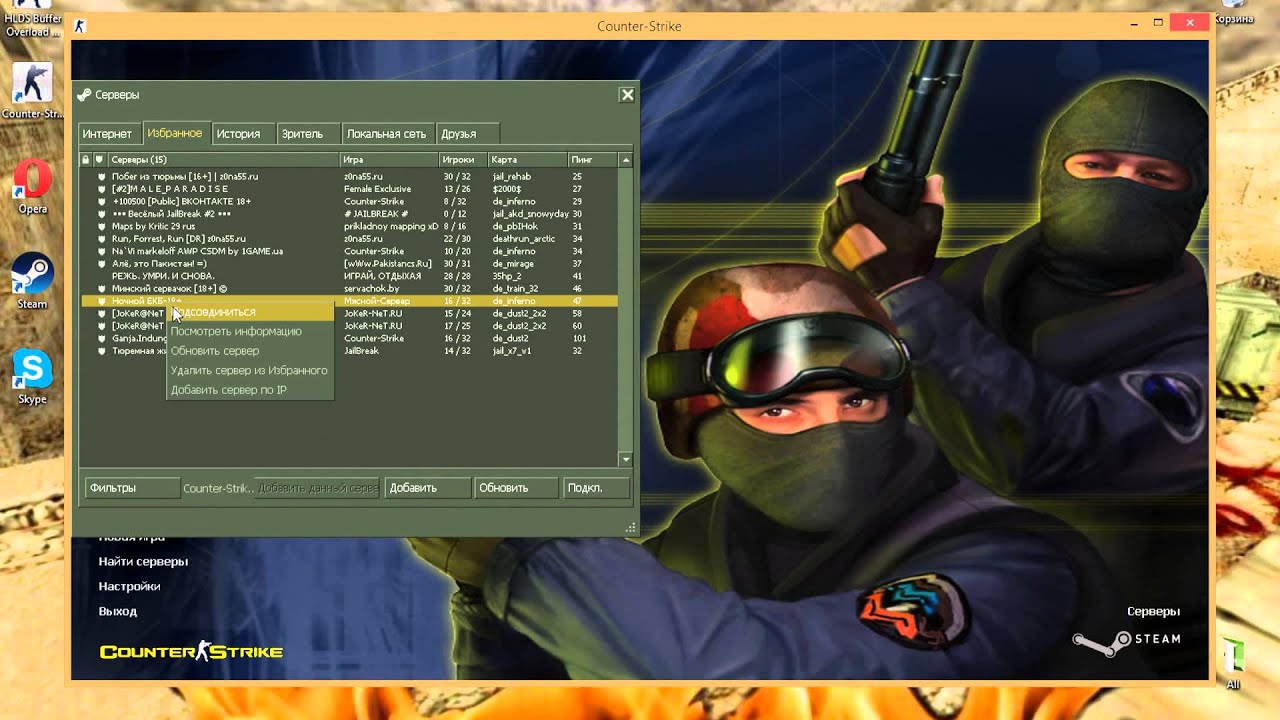
Task: Click the dialog resize grip corner
Action: click(631, 528)
